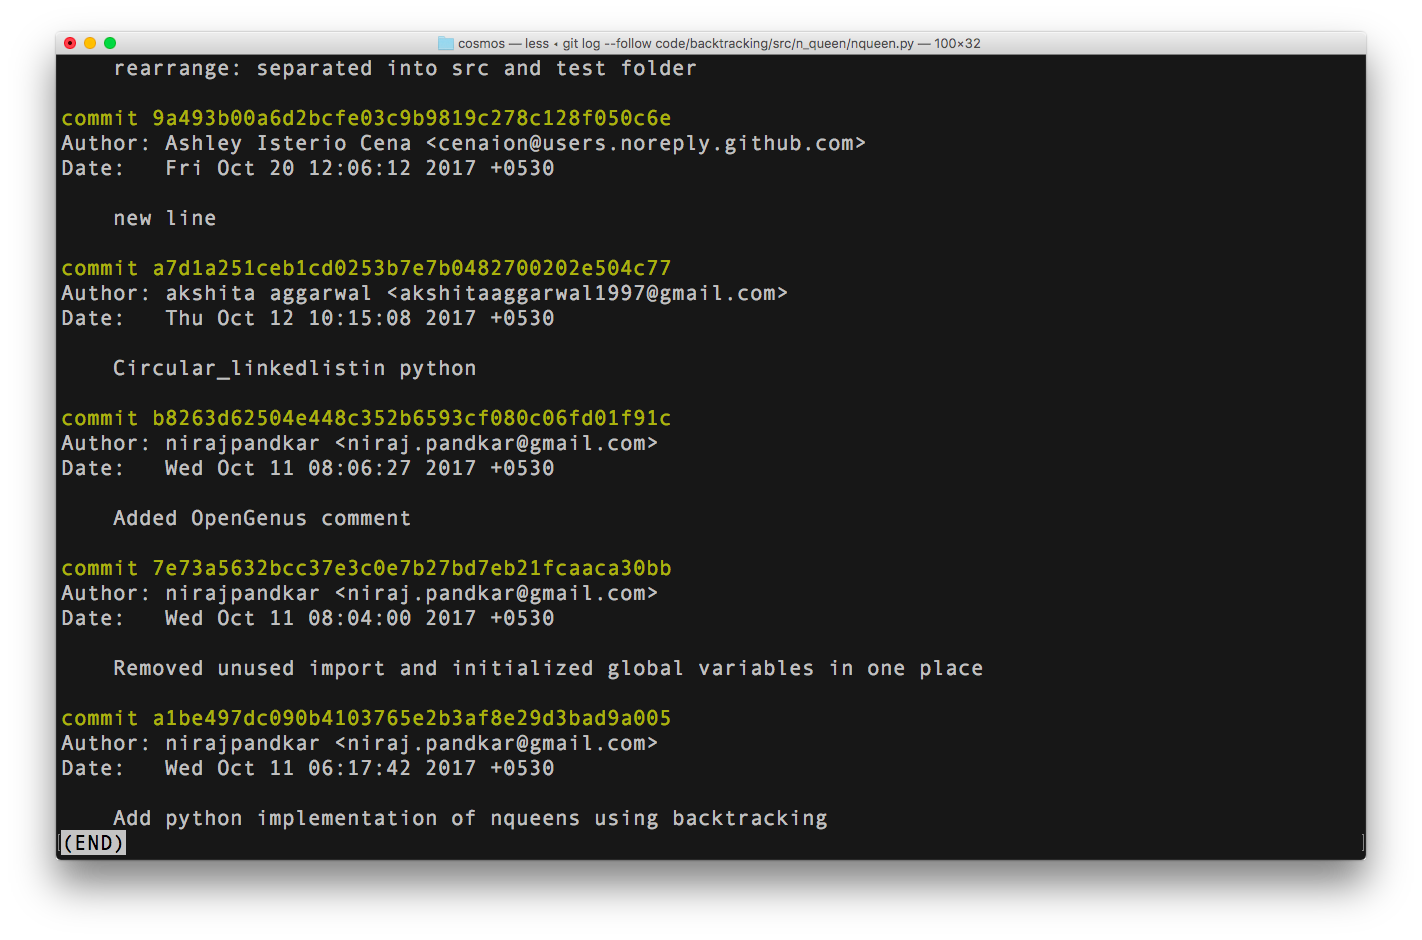Click the folder icon in title bar
1422x940 pixels.
[x=446, y=43]
